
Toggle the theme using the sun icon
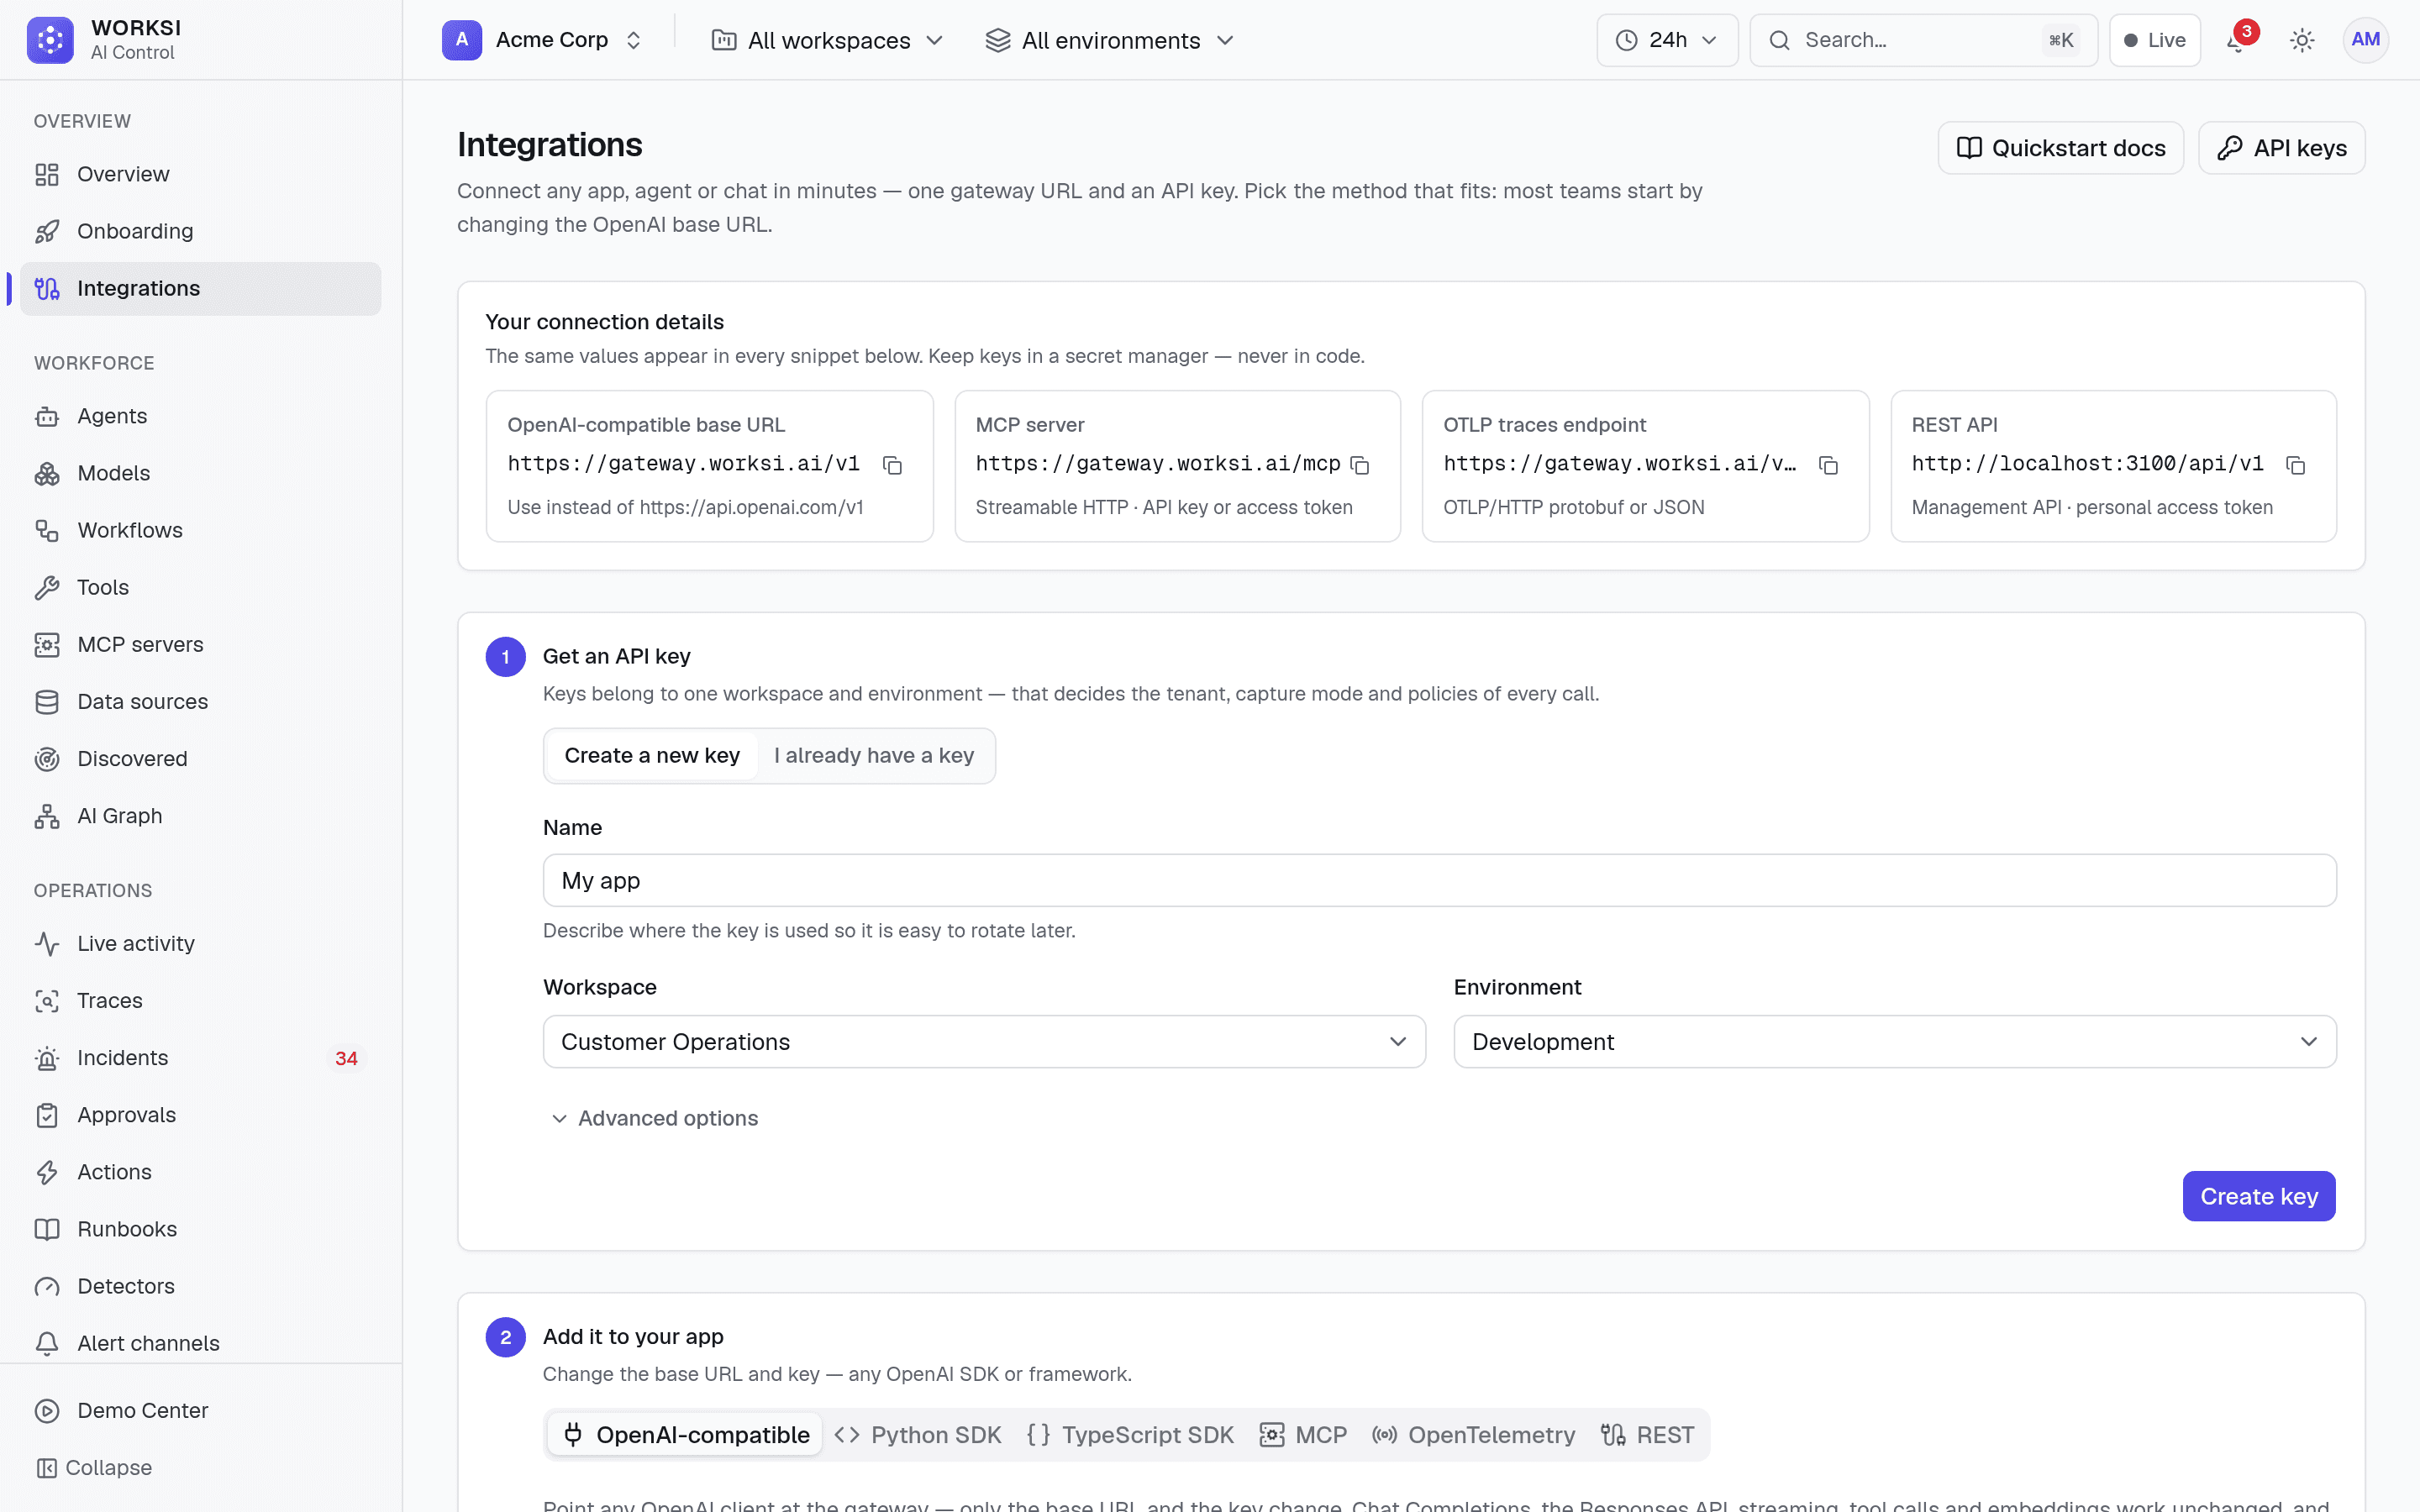click(x=2302, y=40)
